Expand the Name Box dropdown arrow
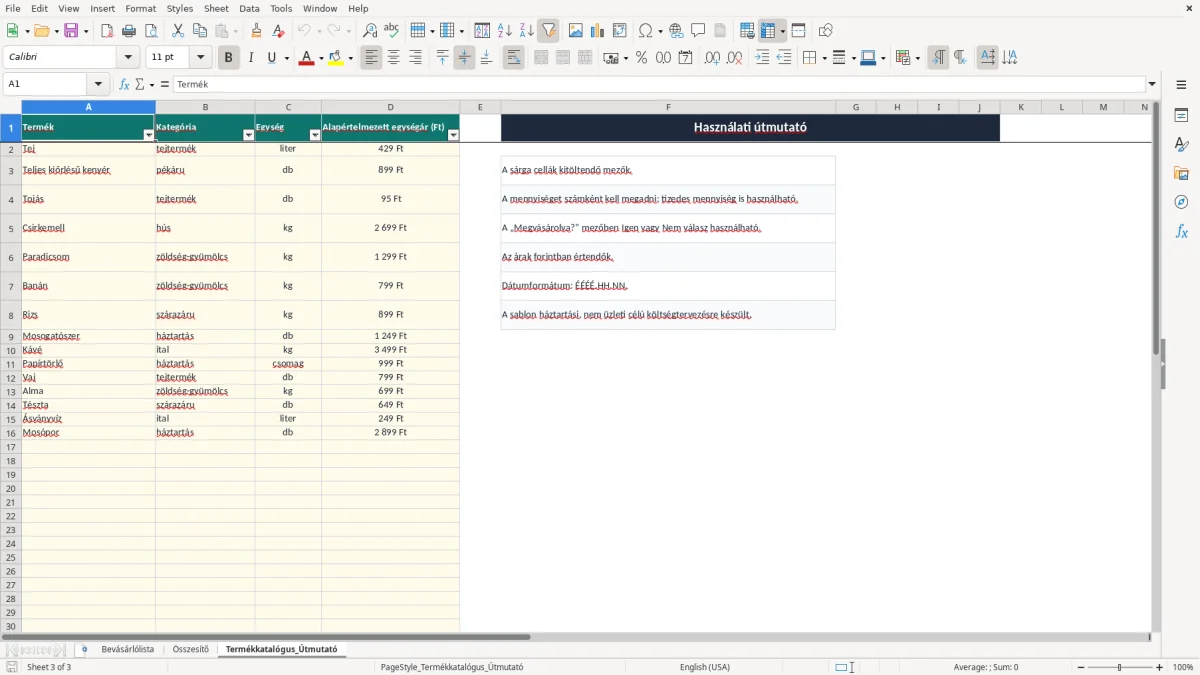This screenshot has height=675, width=1200. click(98, 84)
